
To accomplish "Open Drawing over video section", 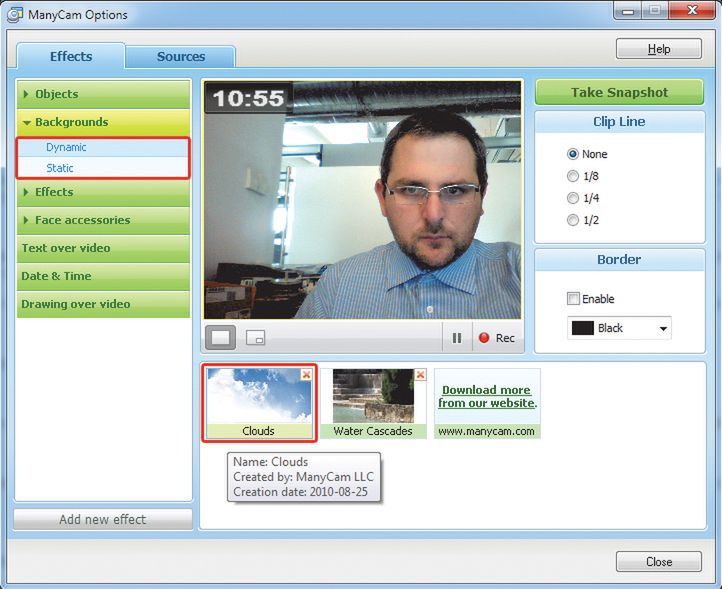I will (103, 304).
